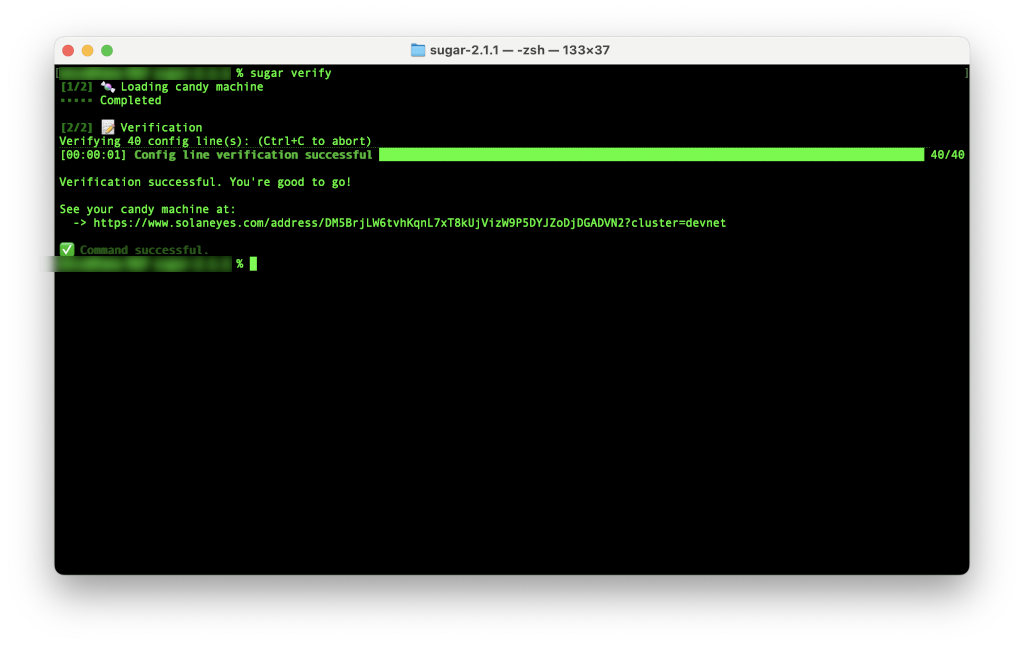Viewport: 1024px width, 647px height.
Task: Click the folder icon in the title bar
Action: pos(418,50)
